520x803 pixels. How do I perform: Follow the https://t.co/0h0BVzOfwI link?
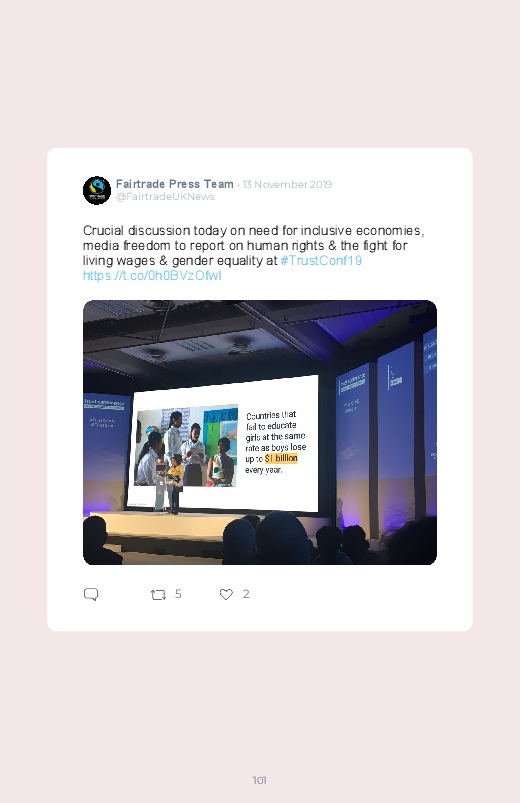(x=152, y=276)
